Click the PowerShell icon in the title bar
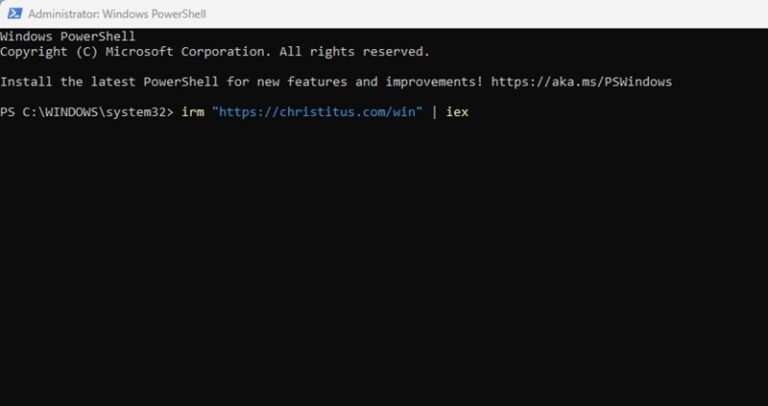 [x=14, y=13]
